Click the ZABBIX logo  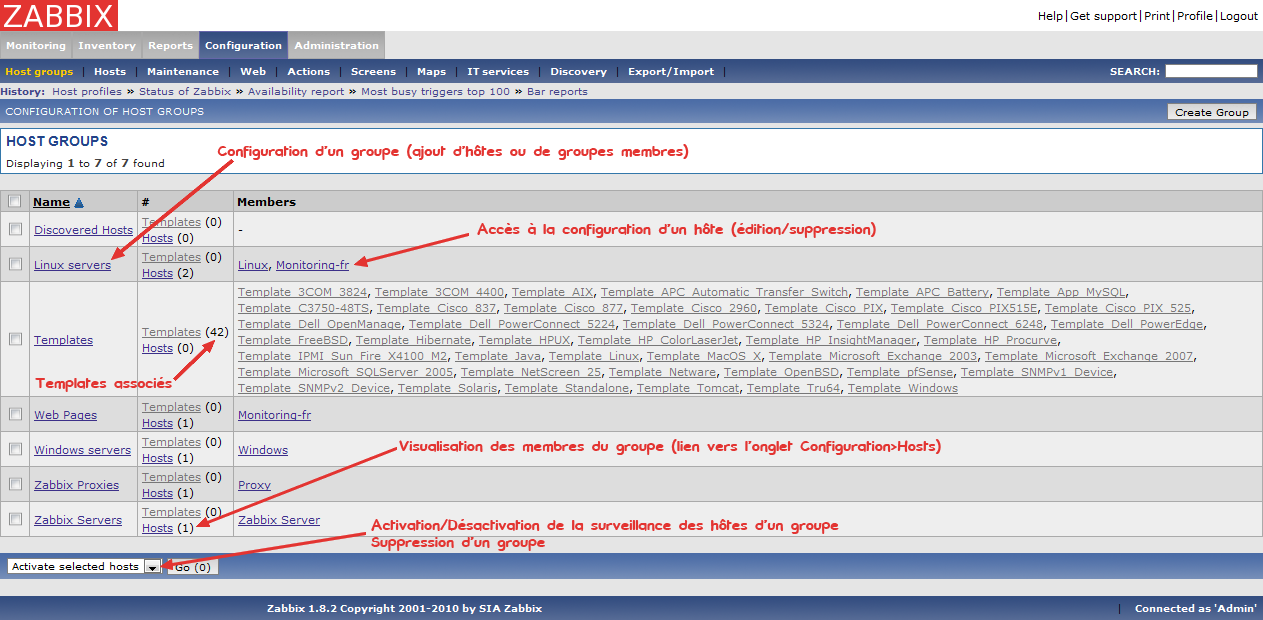click(59, 15)
